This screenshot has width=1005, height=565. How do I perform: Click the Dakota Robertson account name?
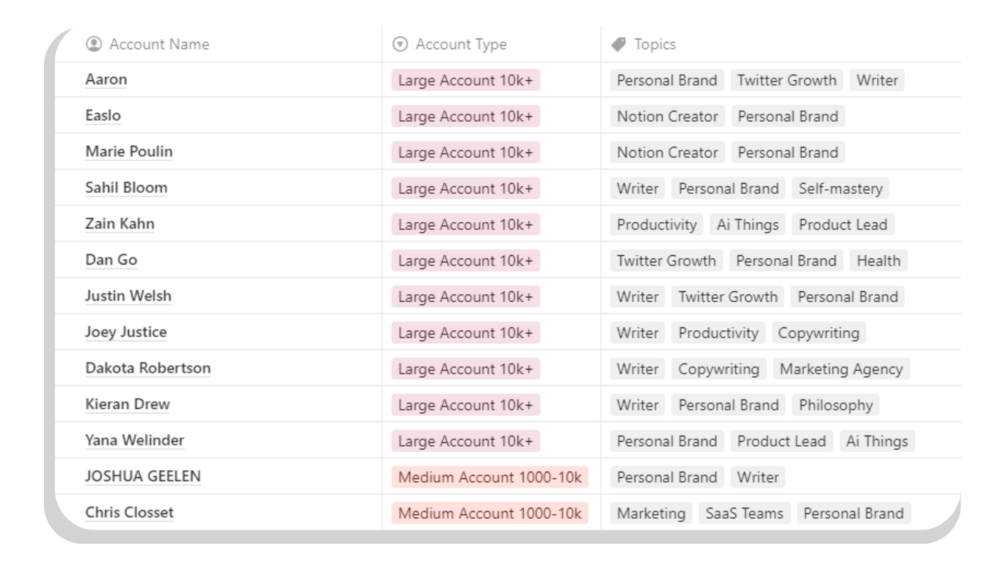click(x=148, y=368)
